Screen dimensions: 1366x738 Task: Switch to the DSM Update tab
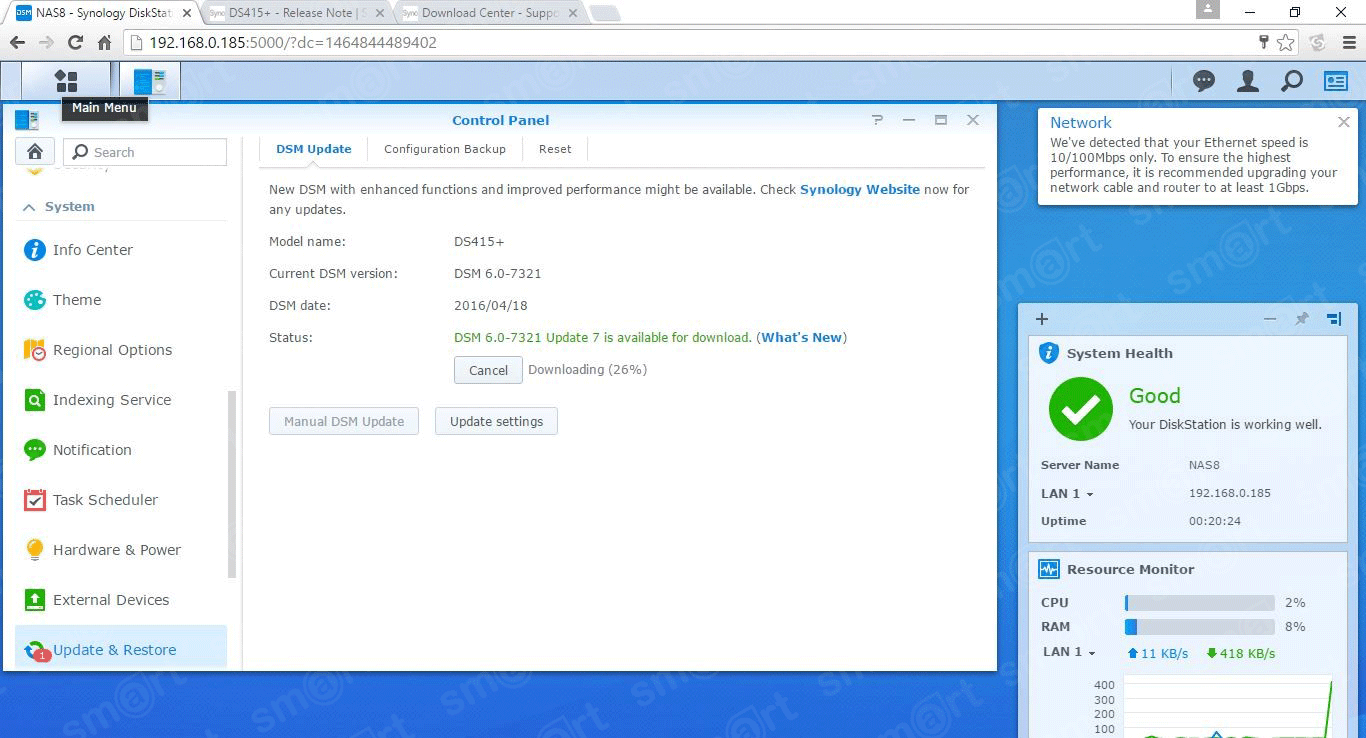314,149
